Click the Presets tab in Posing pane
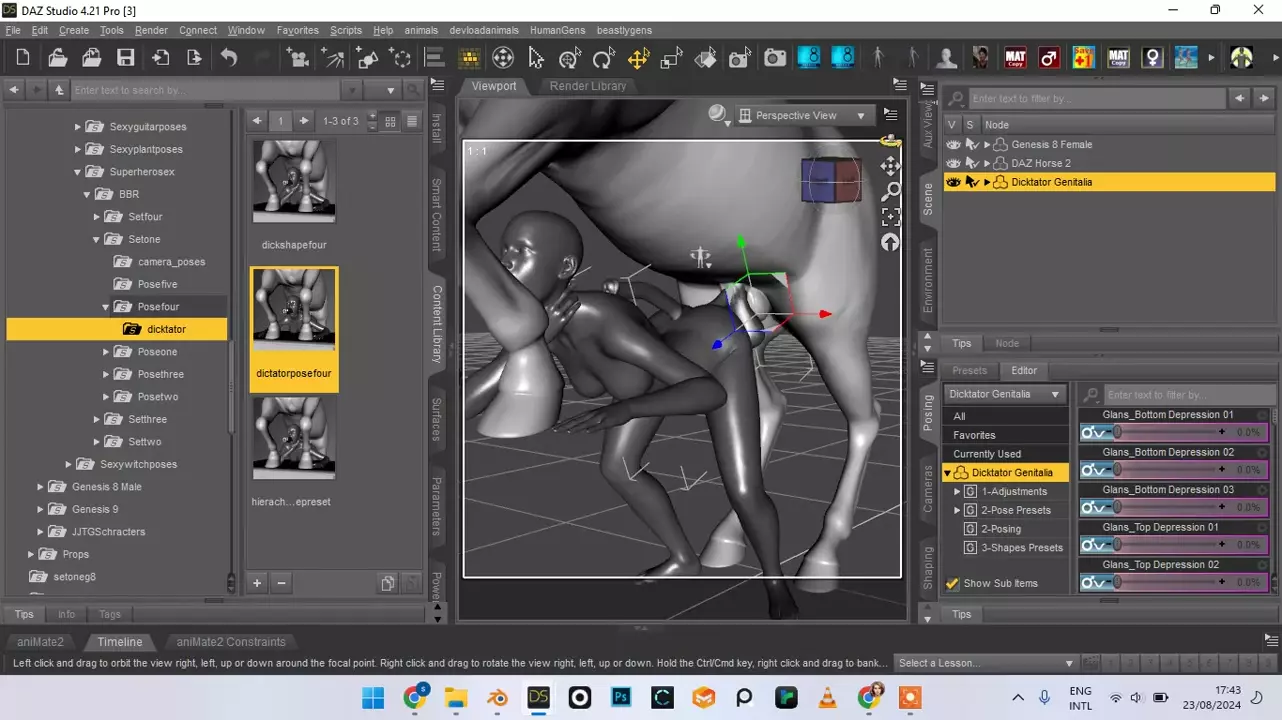The height and width of the screenshot is (720, 1282). point(969,370)
